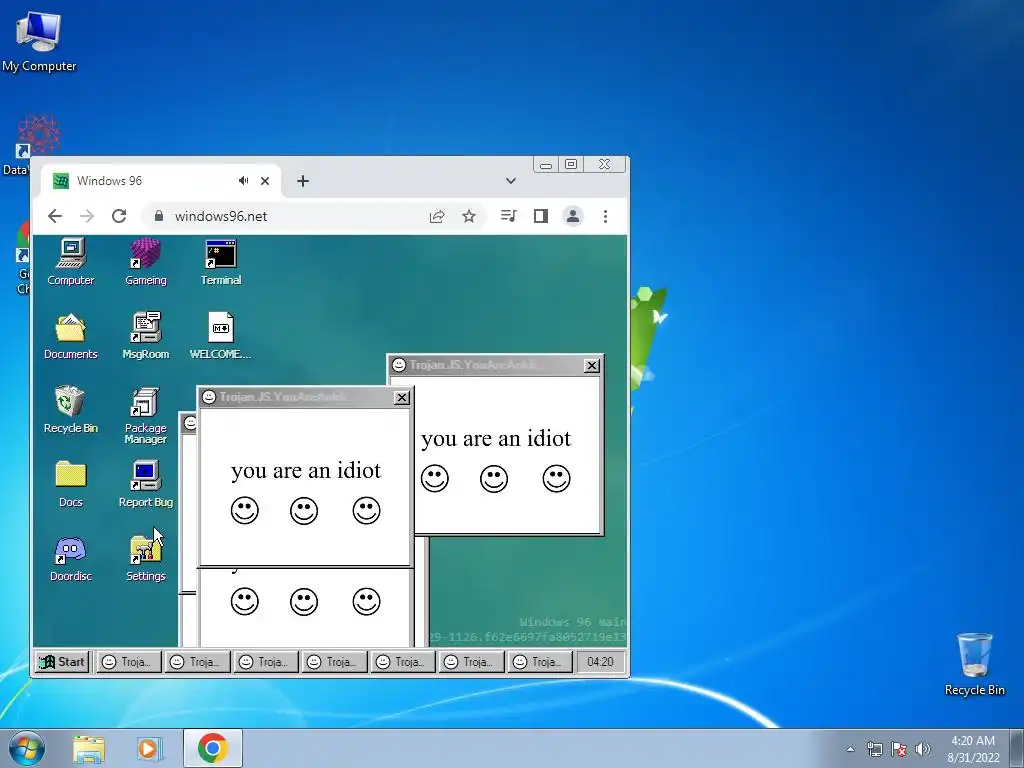
Task: Select the sixth Troja taskbar item
Action: tap(471, 662)
